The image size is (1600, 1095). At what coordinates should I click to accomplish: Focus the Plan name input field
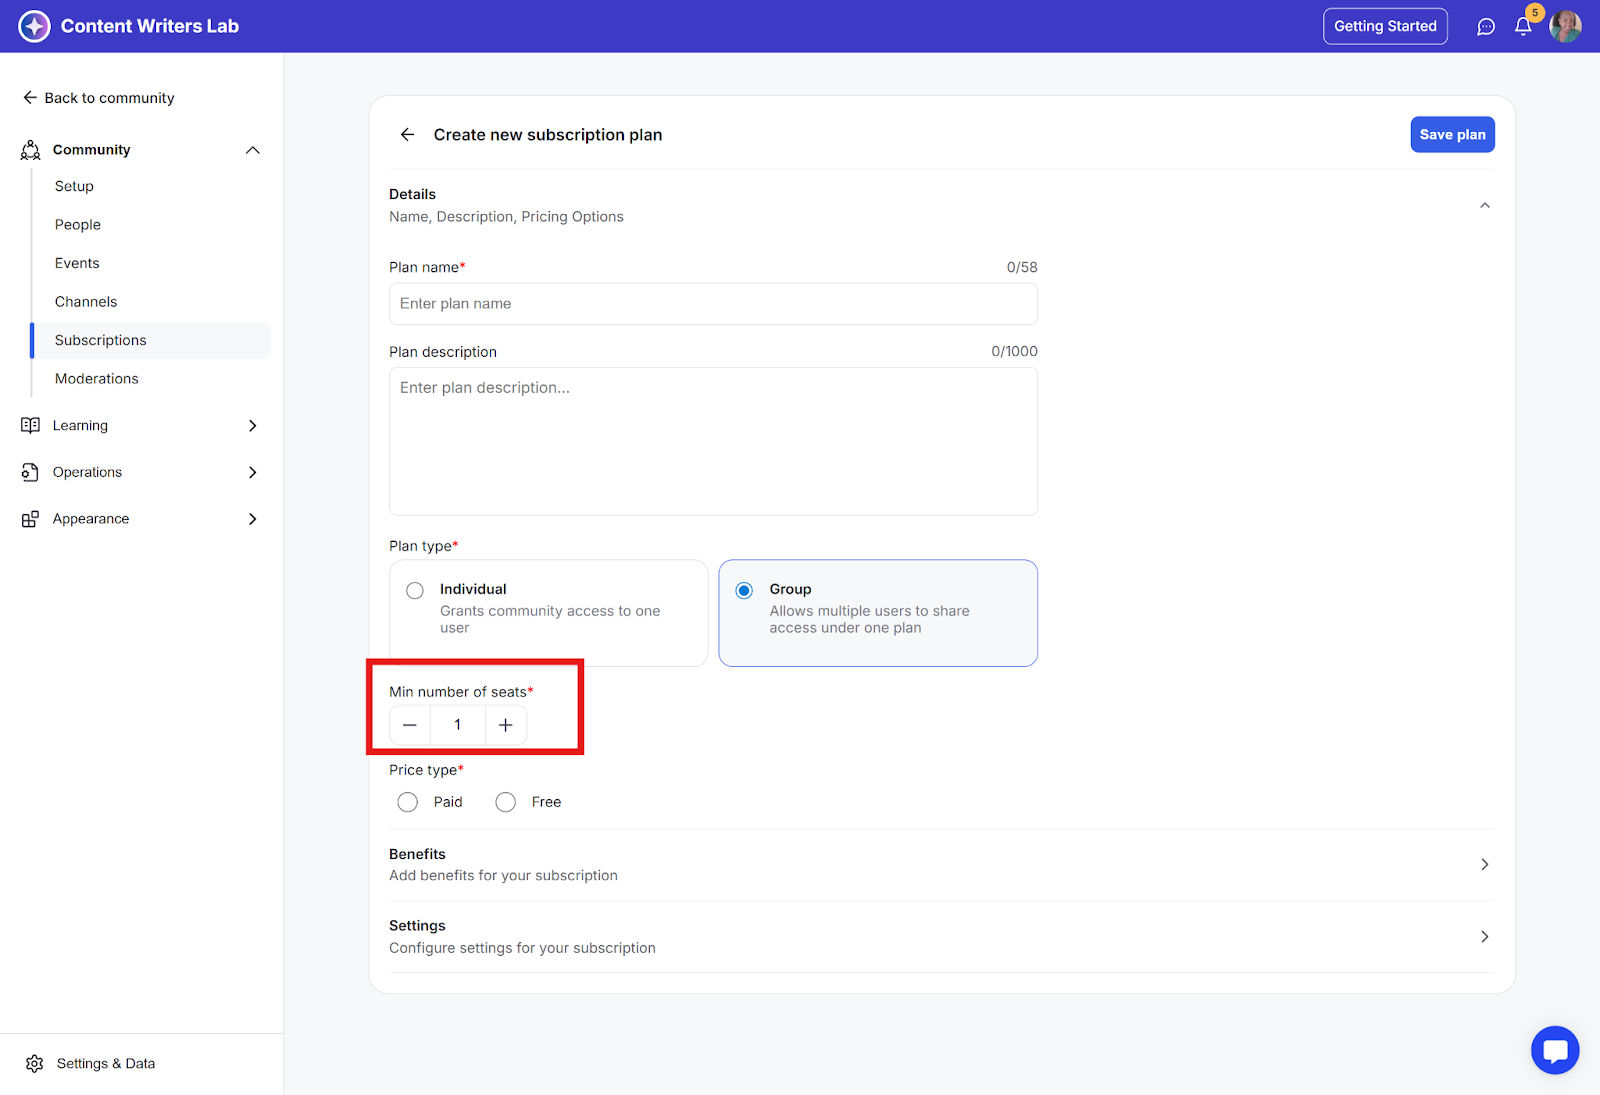click(x=713, y=304)
